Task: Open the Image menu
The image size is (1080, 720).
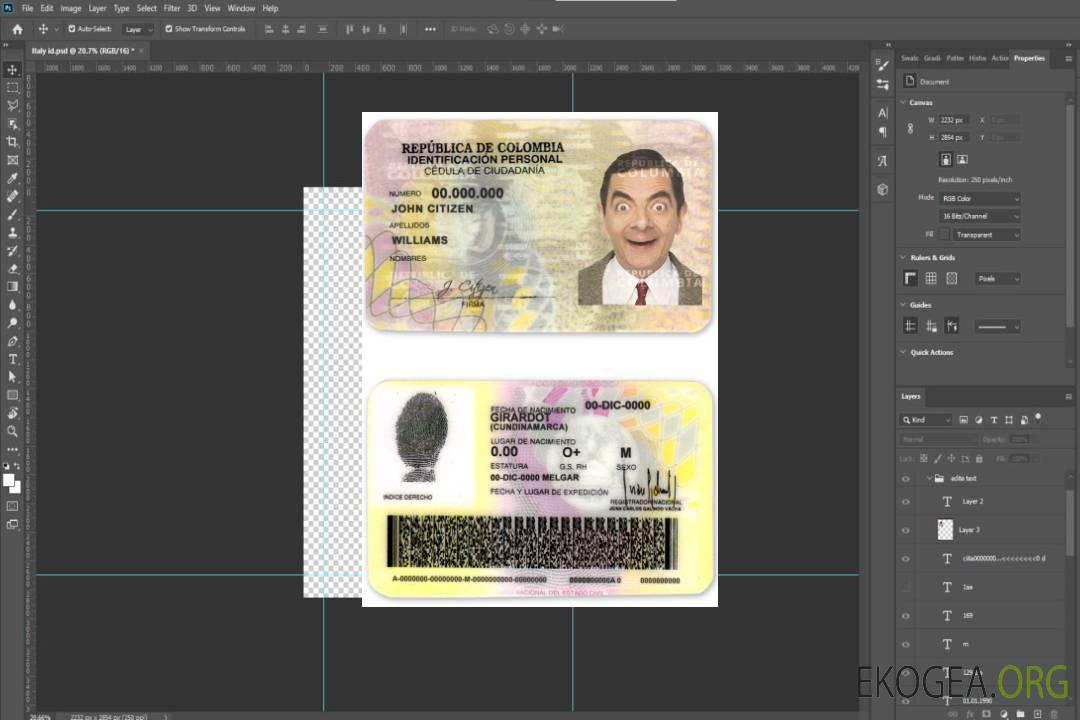Action: [x=71, y=8]
